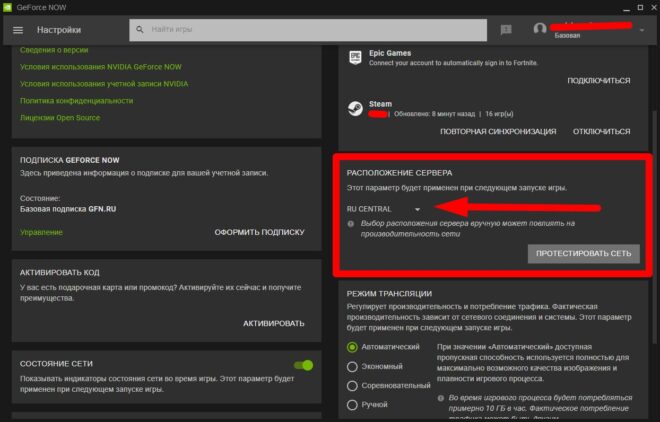Click the GeForce NOW app icon
660x422 pixels.
pyautogui.click(x=7, y=7)
